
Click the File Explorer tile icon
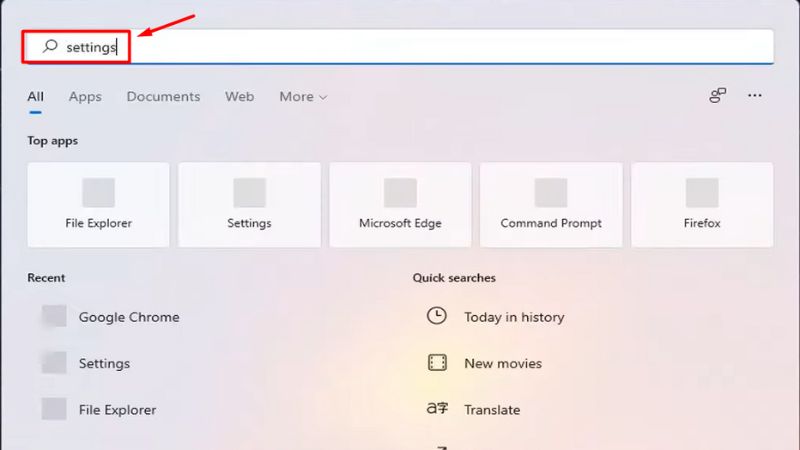(x=98, y=193)
